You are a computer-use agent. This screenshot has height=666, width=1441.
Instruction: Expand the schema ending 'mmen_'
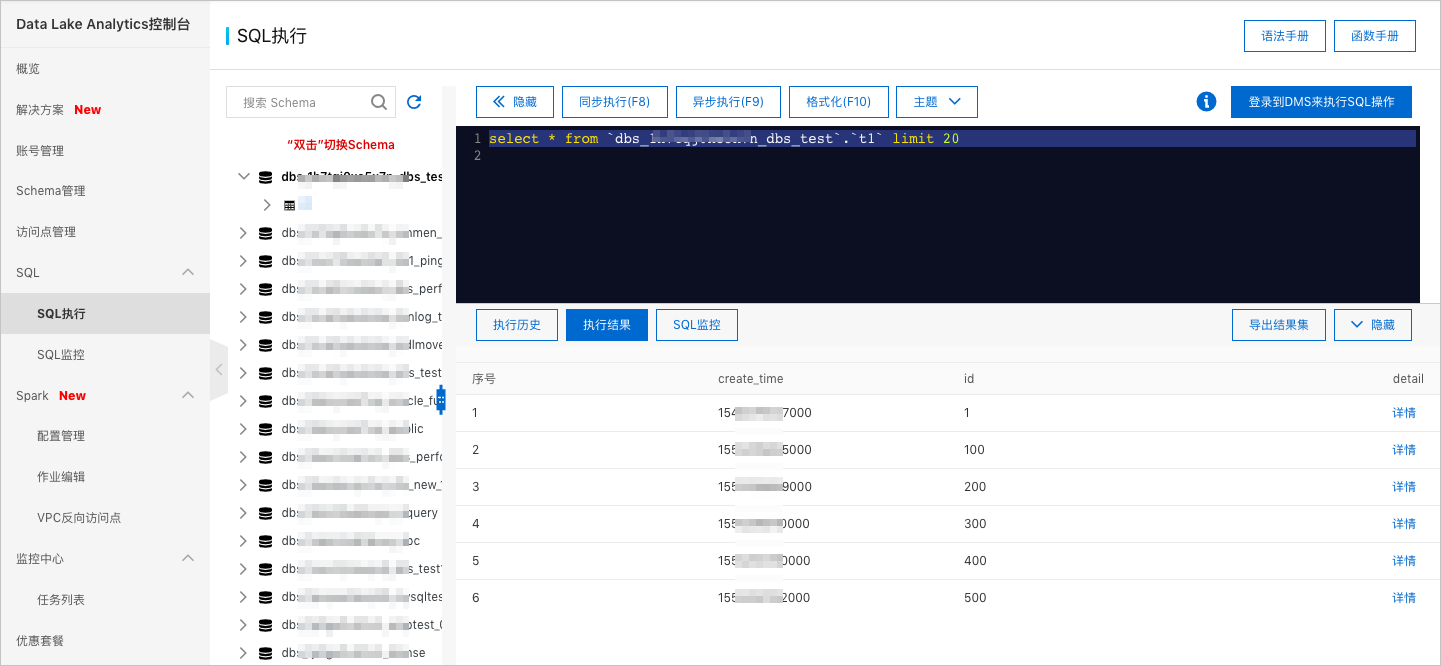pos(243,233)
